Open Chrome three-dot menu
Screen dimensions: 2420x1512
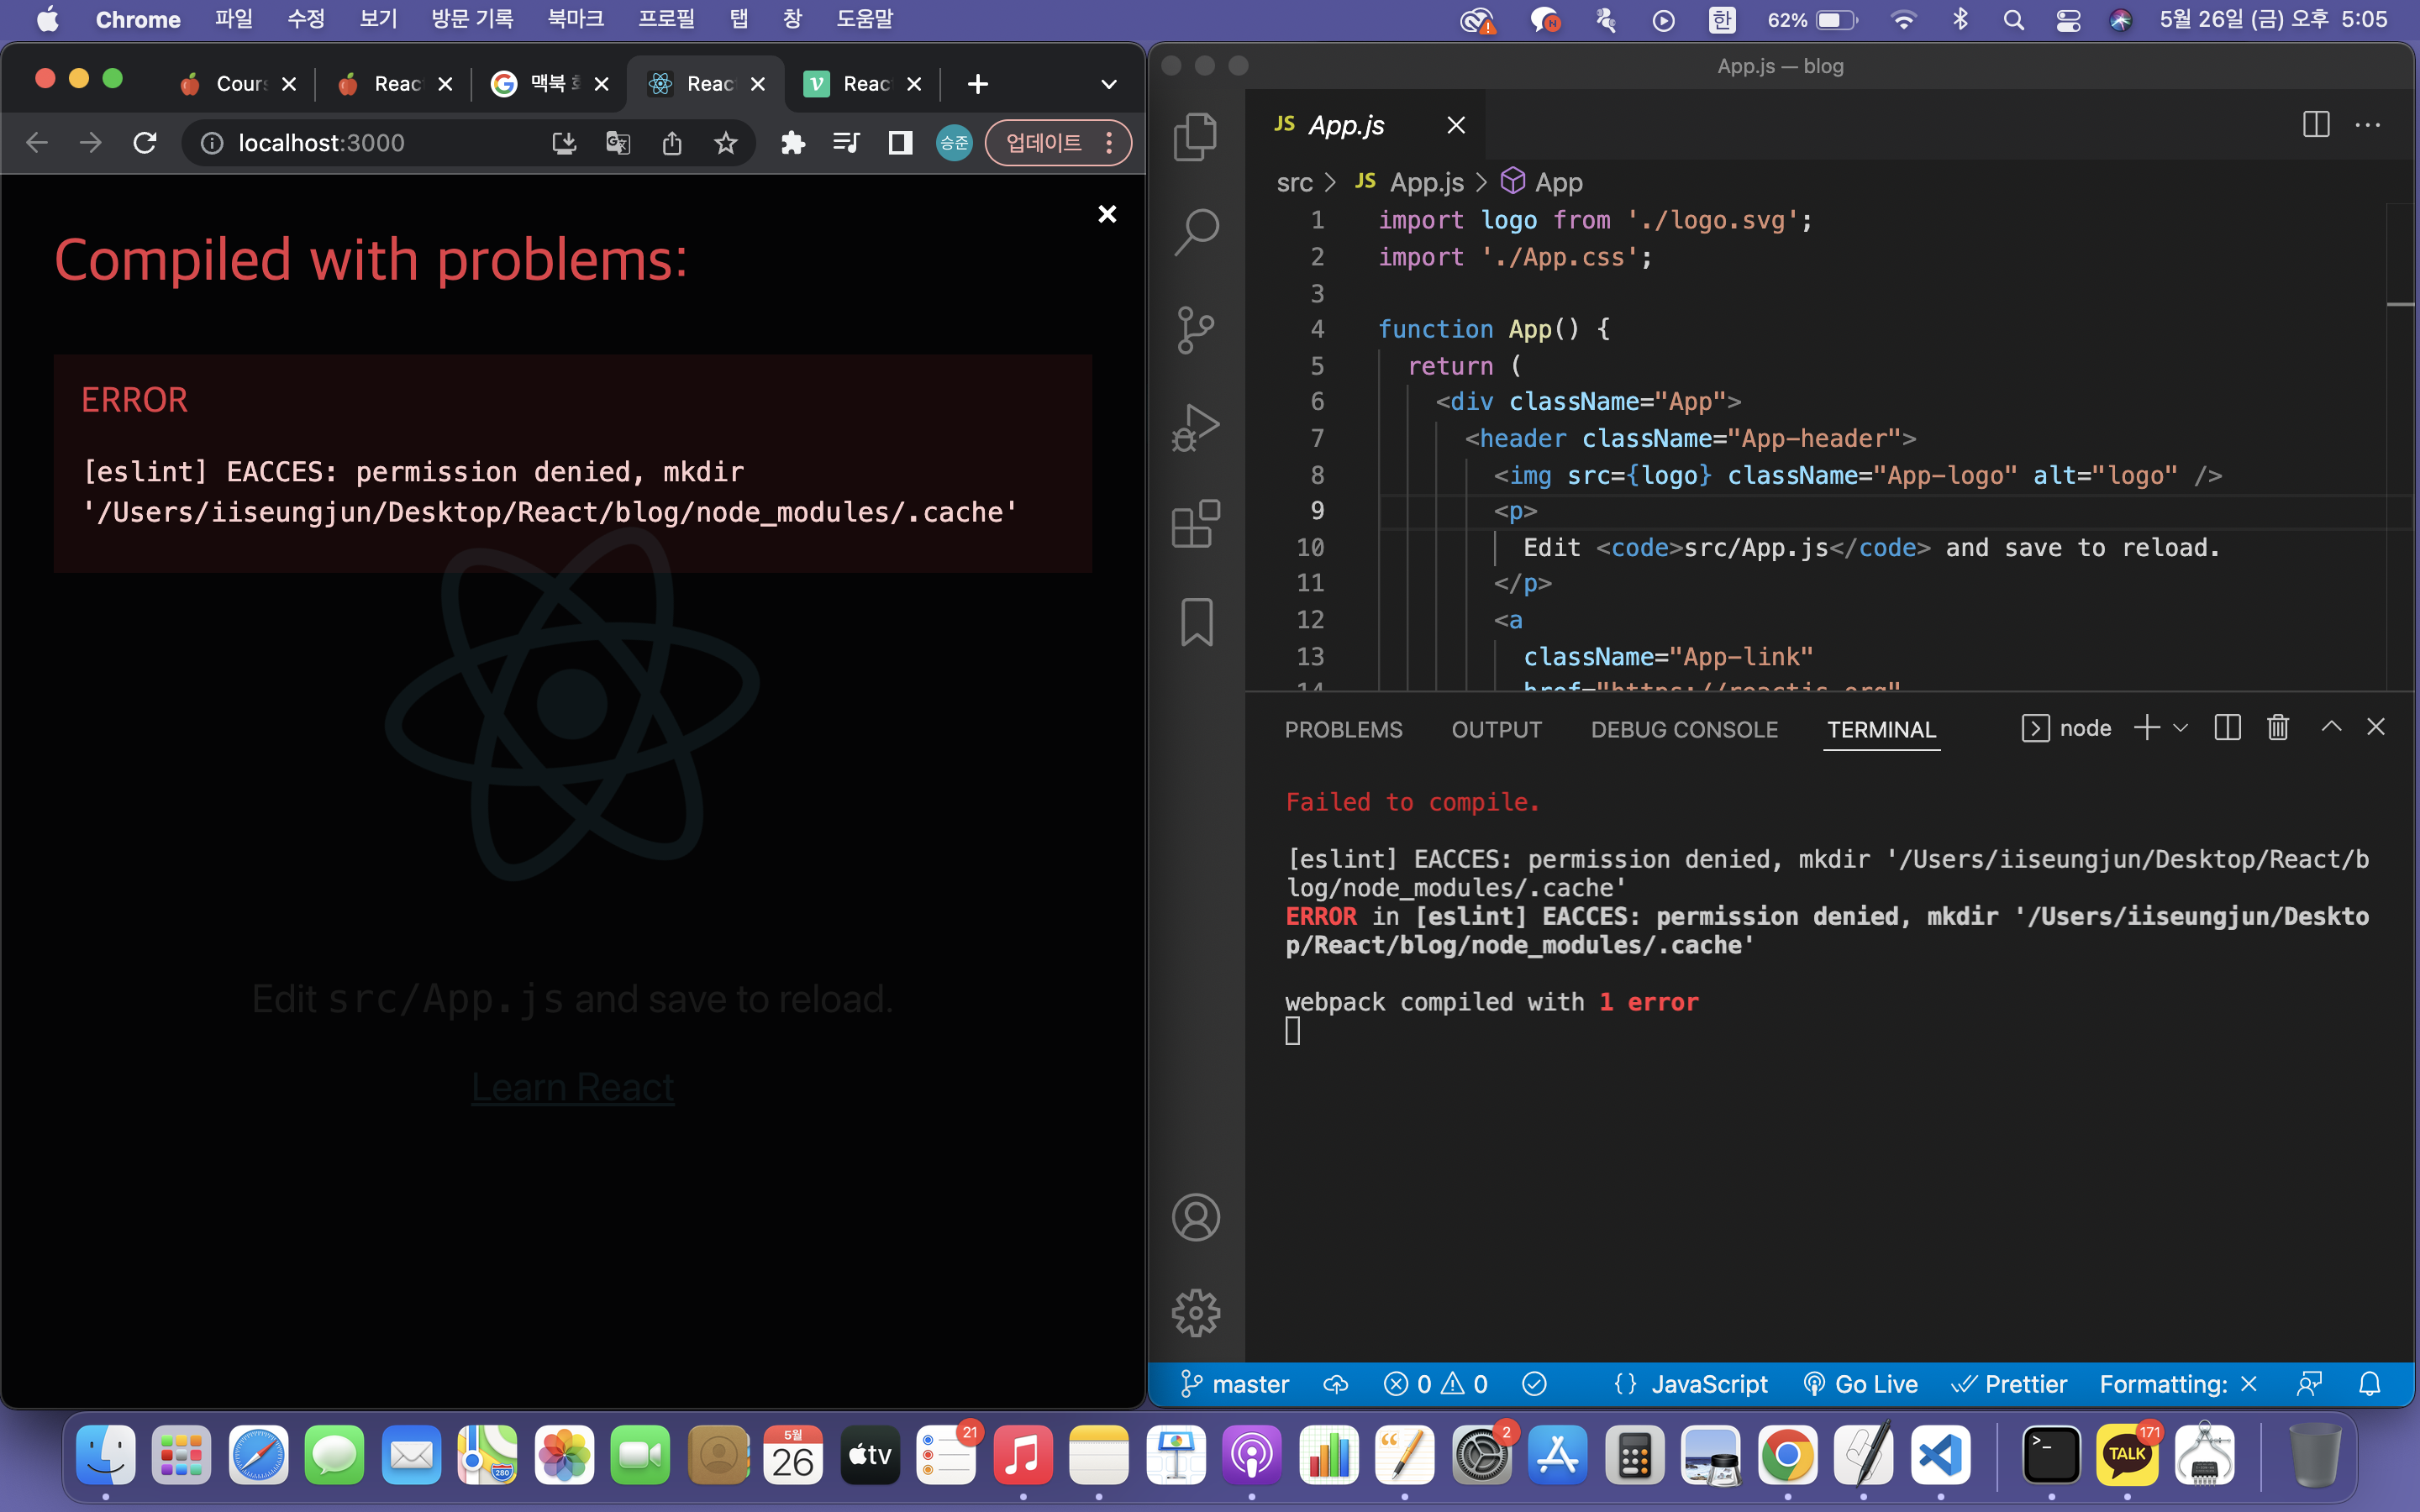click(1109, 143)
